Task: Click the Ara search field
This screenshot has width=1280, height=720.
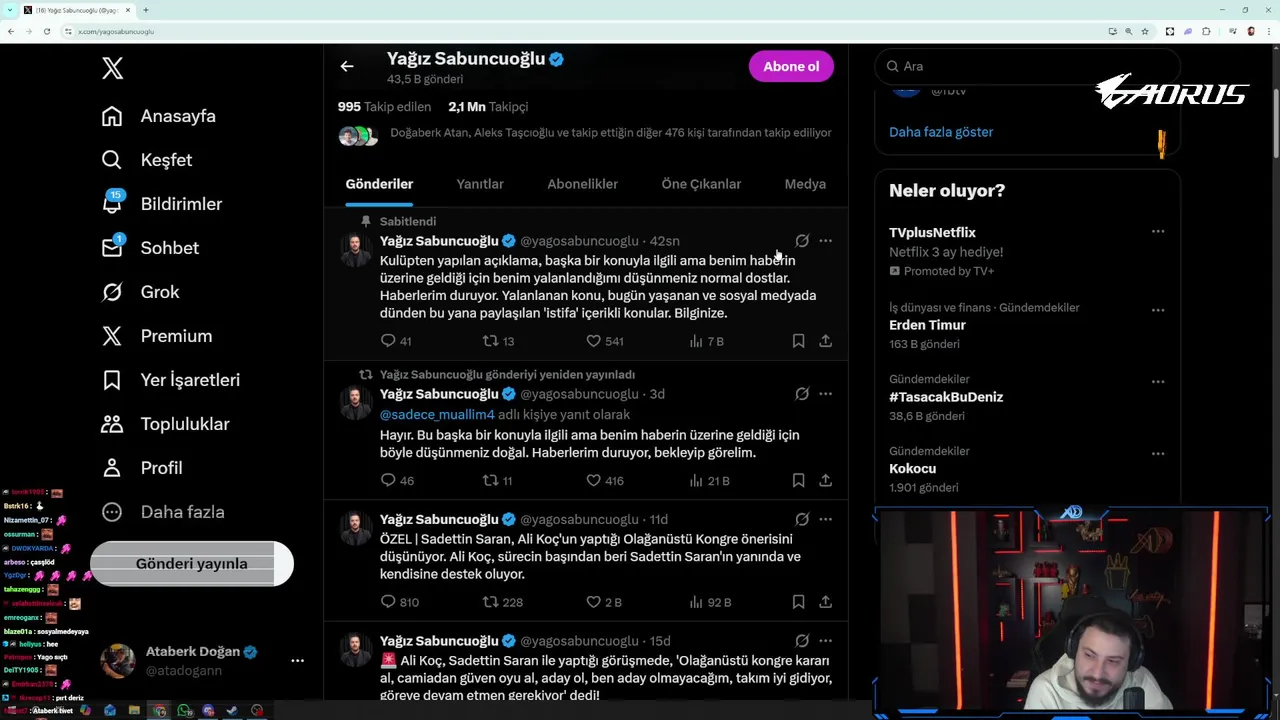Action: pyautogui.click(x=1027, y=66)
